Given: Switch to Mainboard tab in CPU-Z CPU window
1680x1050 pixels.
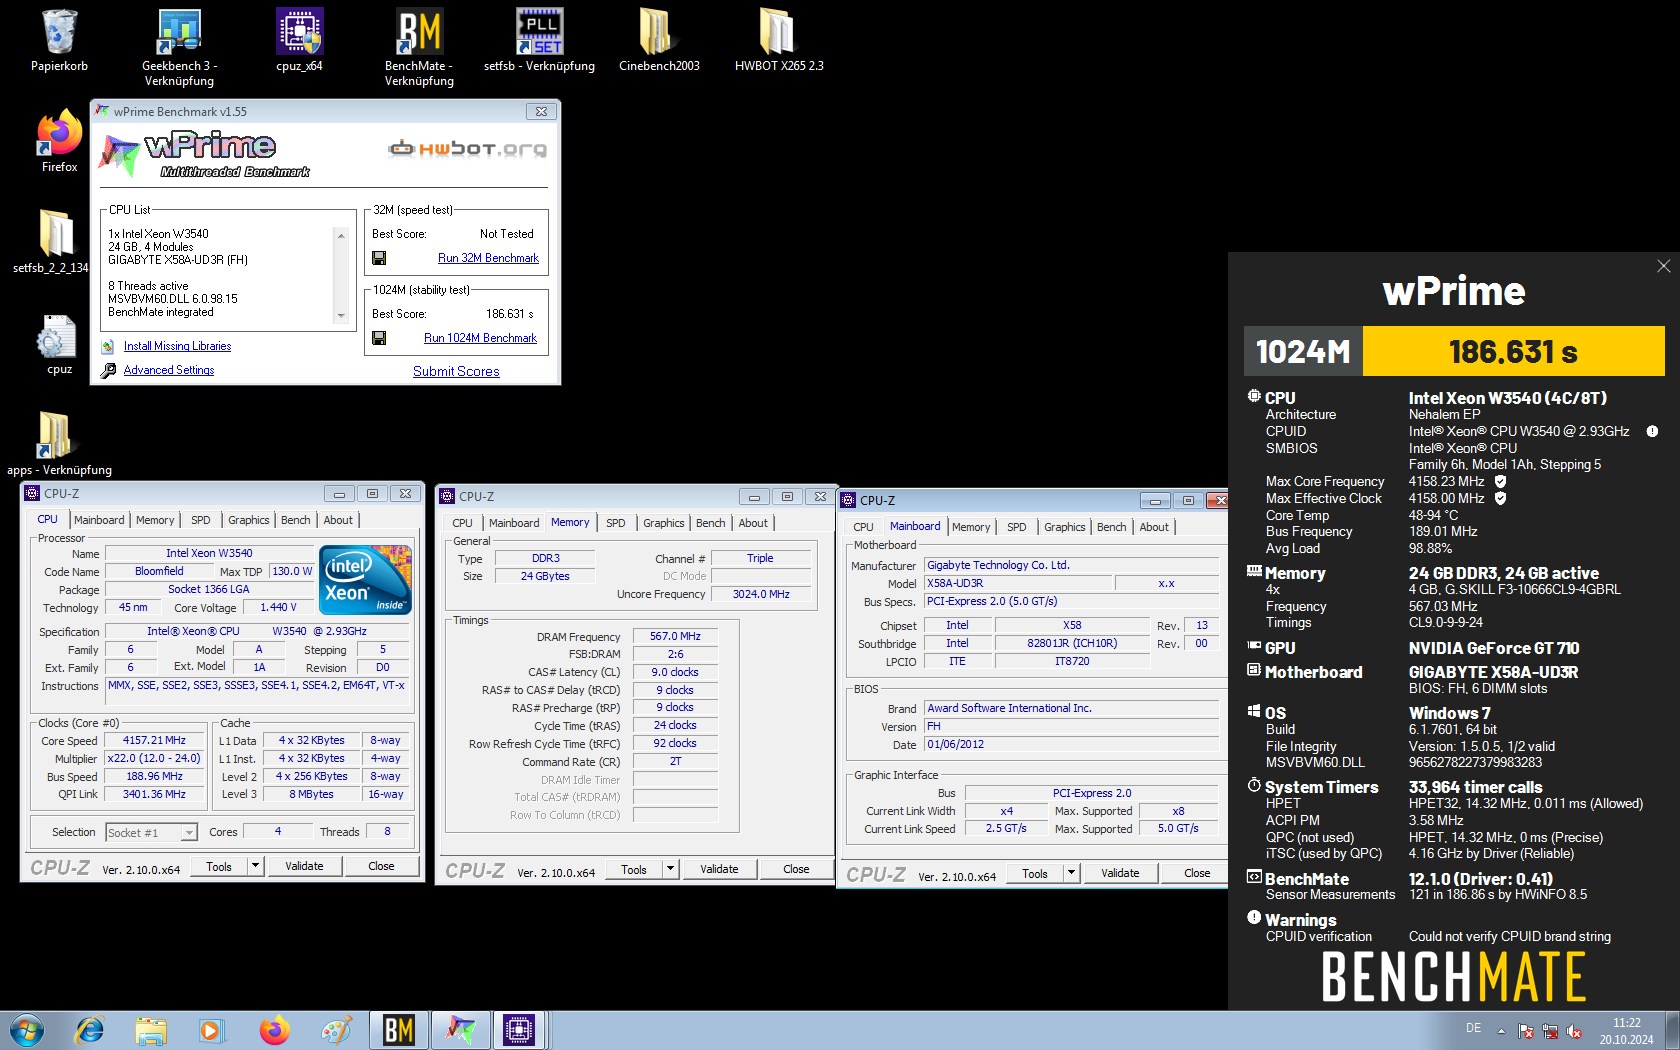Looking at the screenshot, I should coord(99,520).
